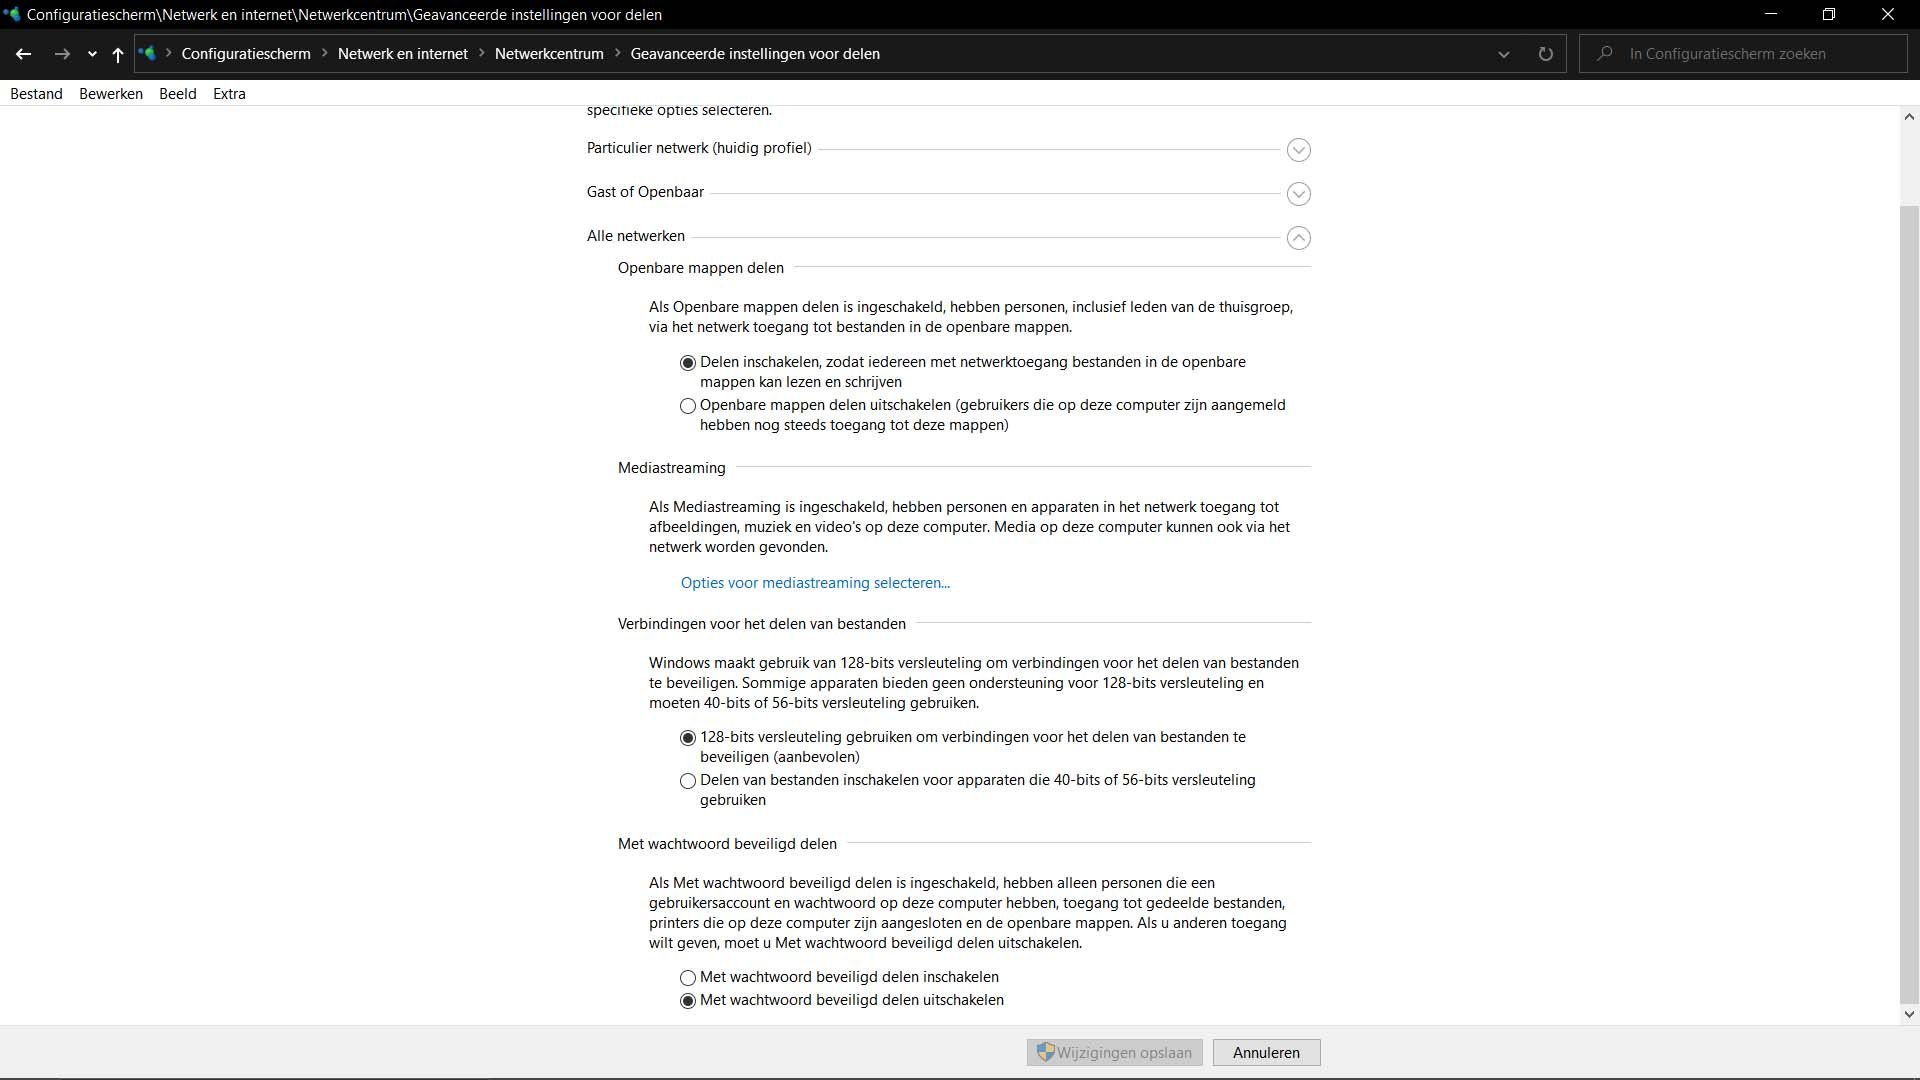1920x1080 pixels.
Task: Select 128-bits versleuteling radio button
Action: pyautogui.click(x=688, y=738)
